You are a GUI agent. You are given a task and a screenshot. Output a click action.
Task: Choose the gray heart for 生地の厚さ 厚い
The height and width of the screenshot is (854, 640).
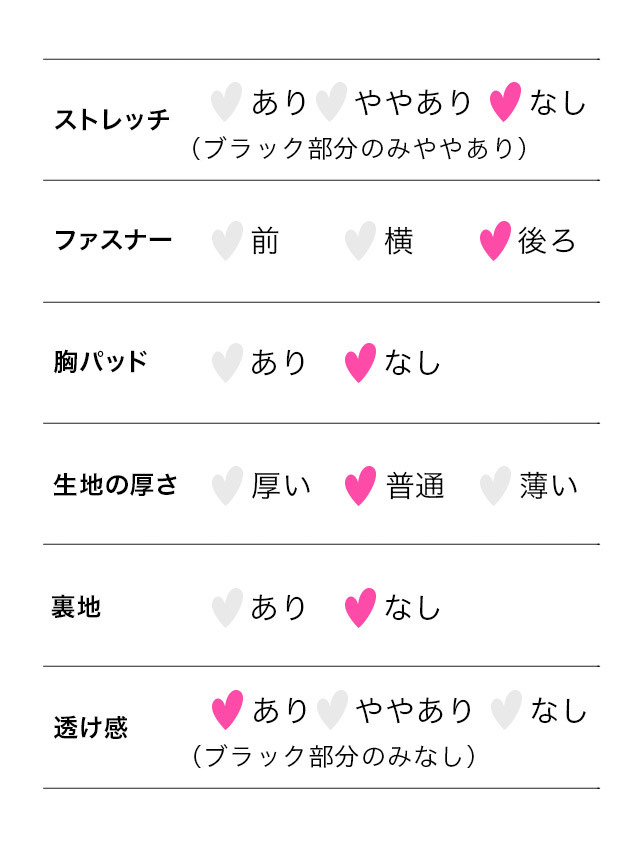pos(227,486)
